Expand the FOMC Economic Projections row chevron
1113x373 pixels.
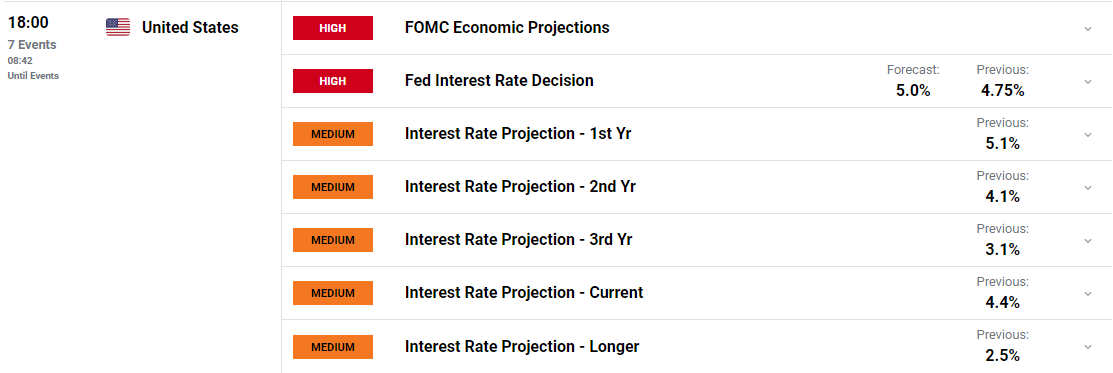pos(1087,29)
